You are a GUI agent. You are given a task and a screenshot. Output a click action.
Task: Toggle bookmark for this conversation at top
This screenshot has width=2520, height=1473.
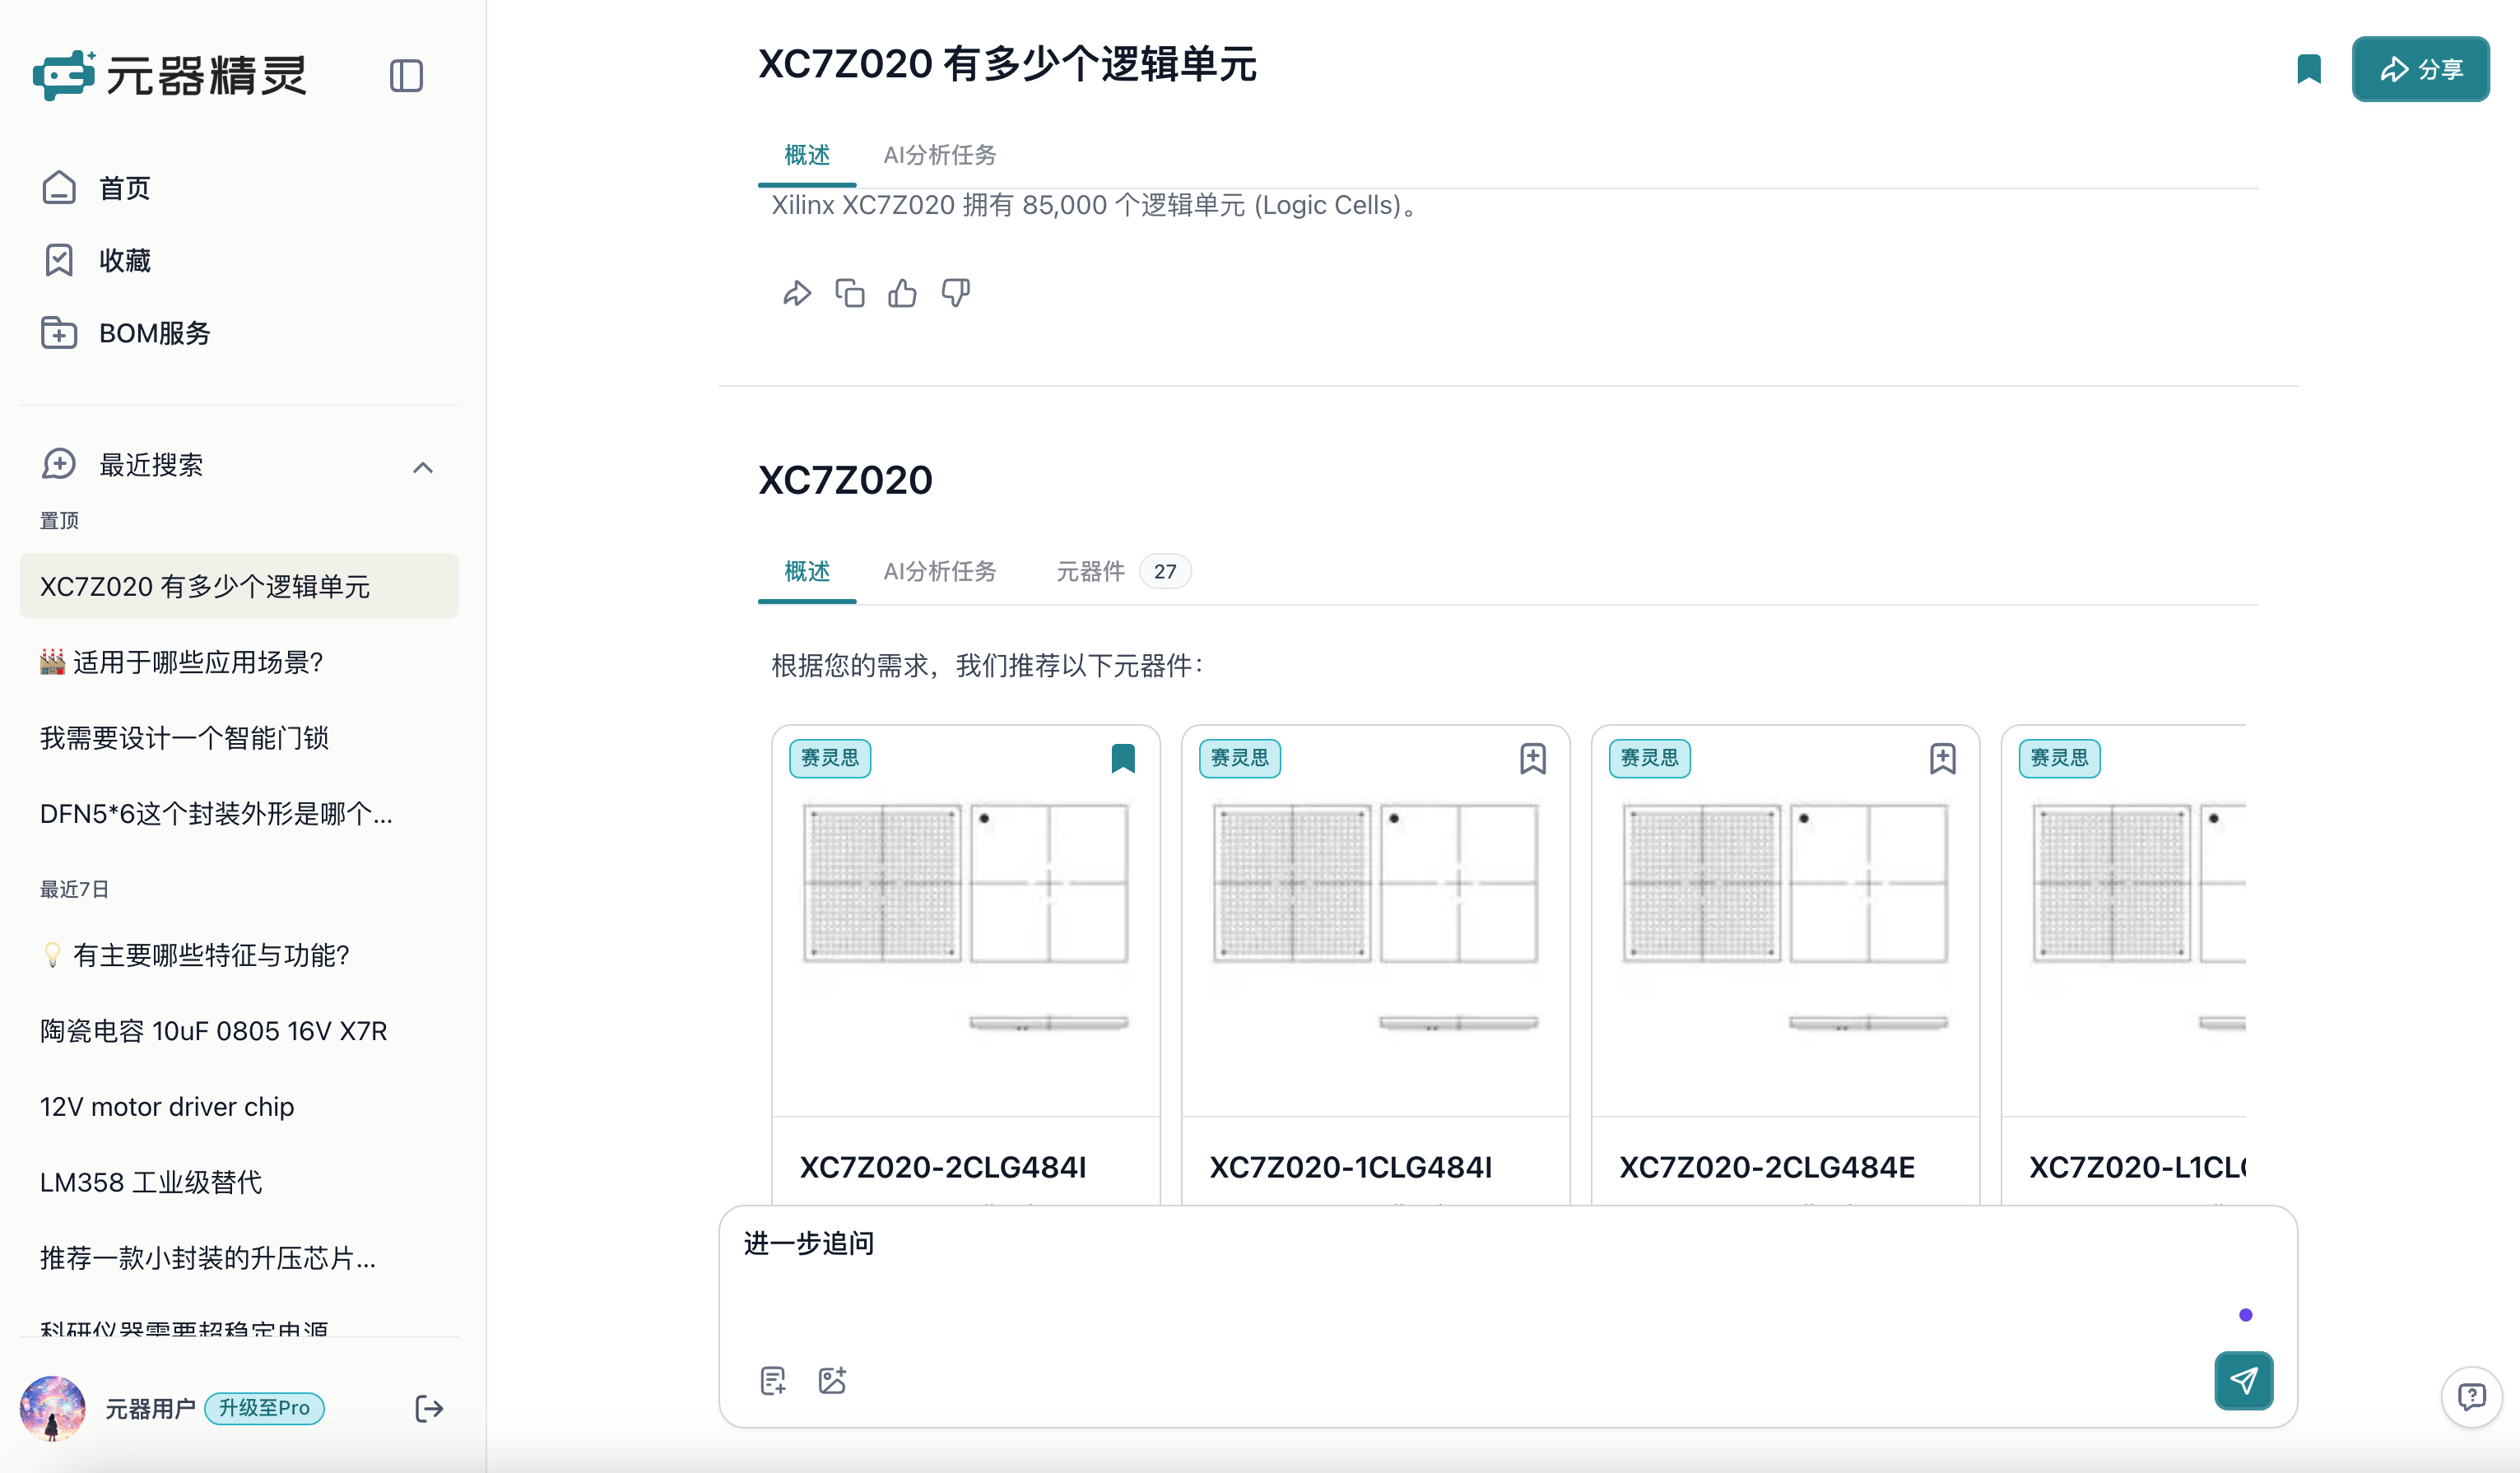point(2309,69)
